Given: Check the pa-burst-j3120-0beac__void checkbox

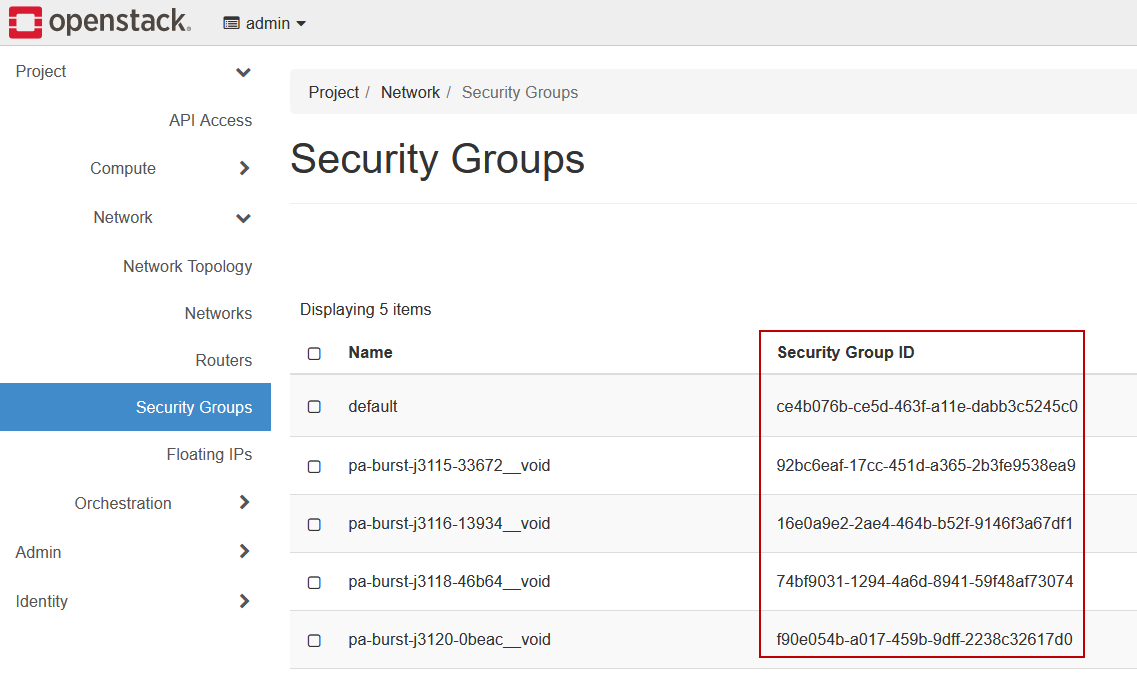Looking at the screenshot, I should click(x=314, y=640).
